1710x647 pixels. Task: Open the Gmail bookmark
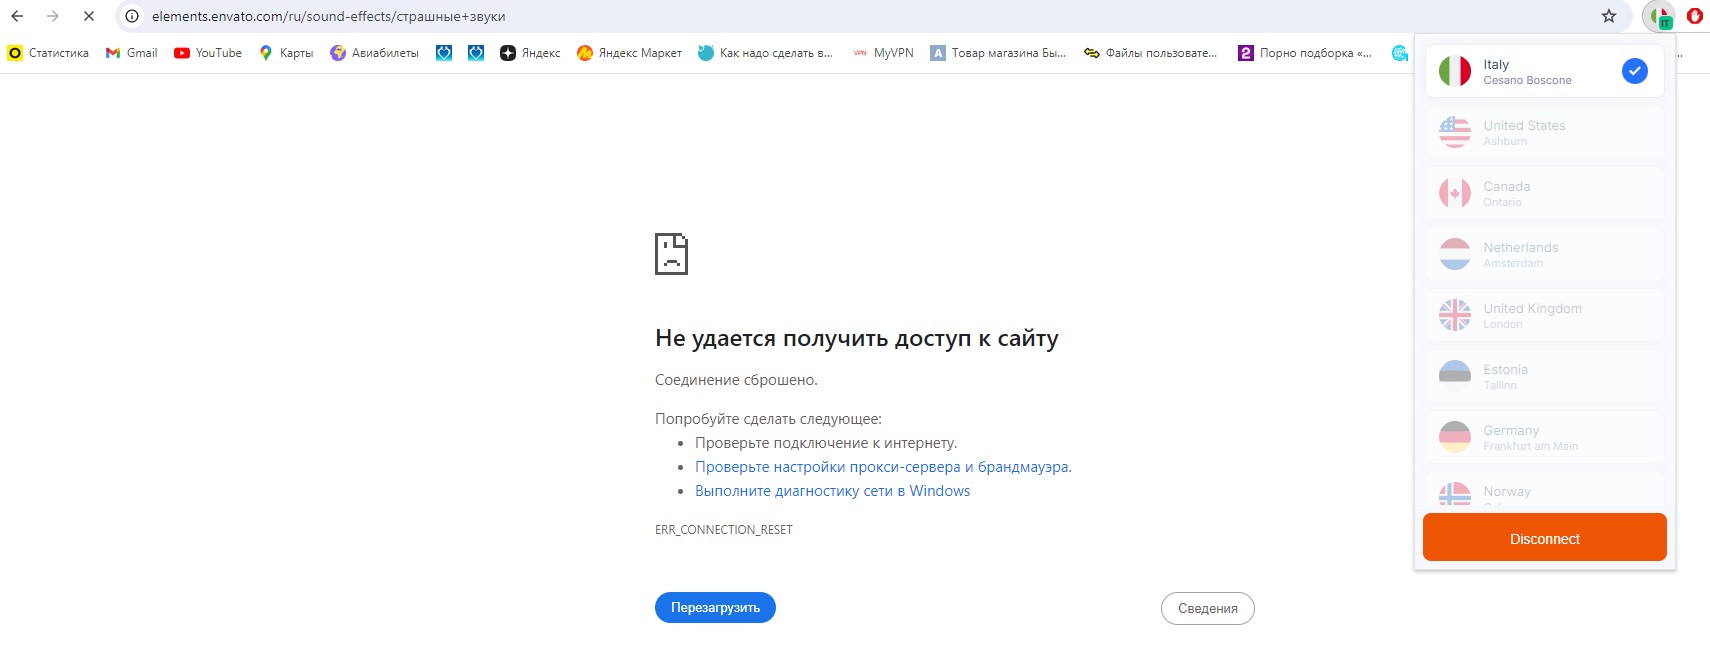tap(132, 53)
